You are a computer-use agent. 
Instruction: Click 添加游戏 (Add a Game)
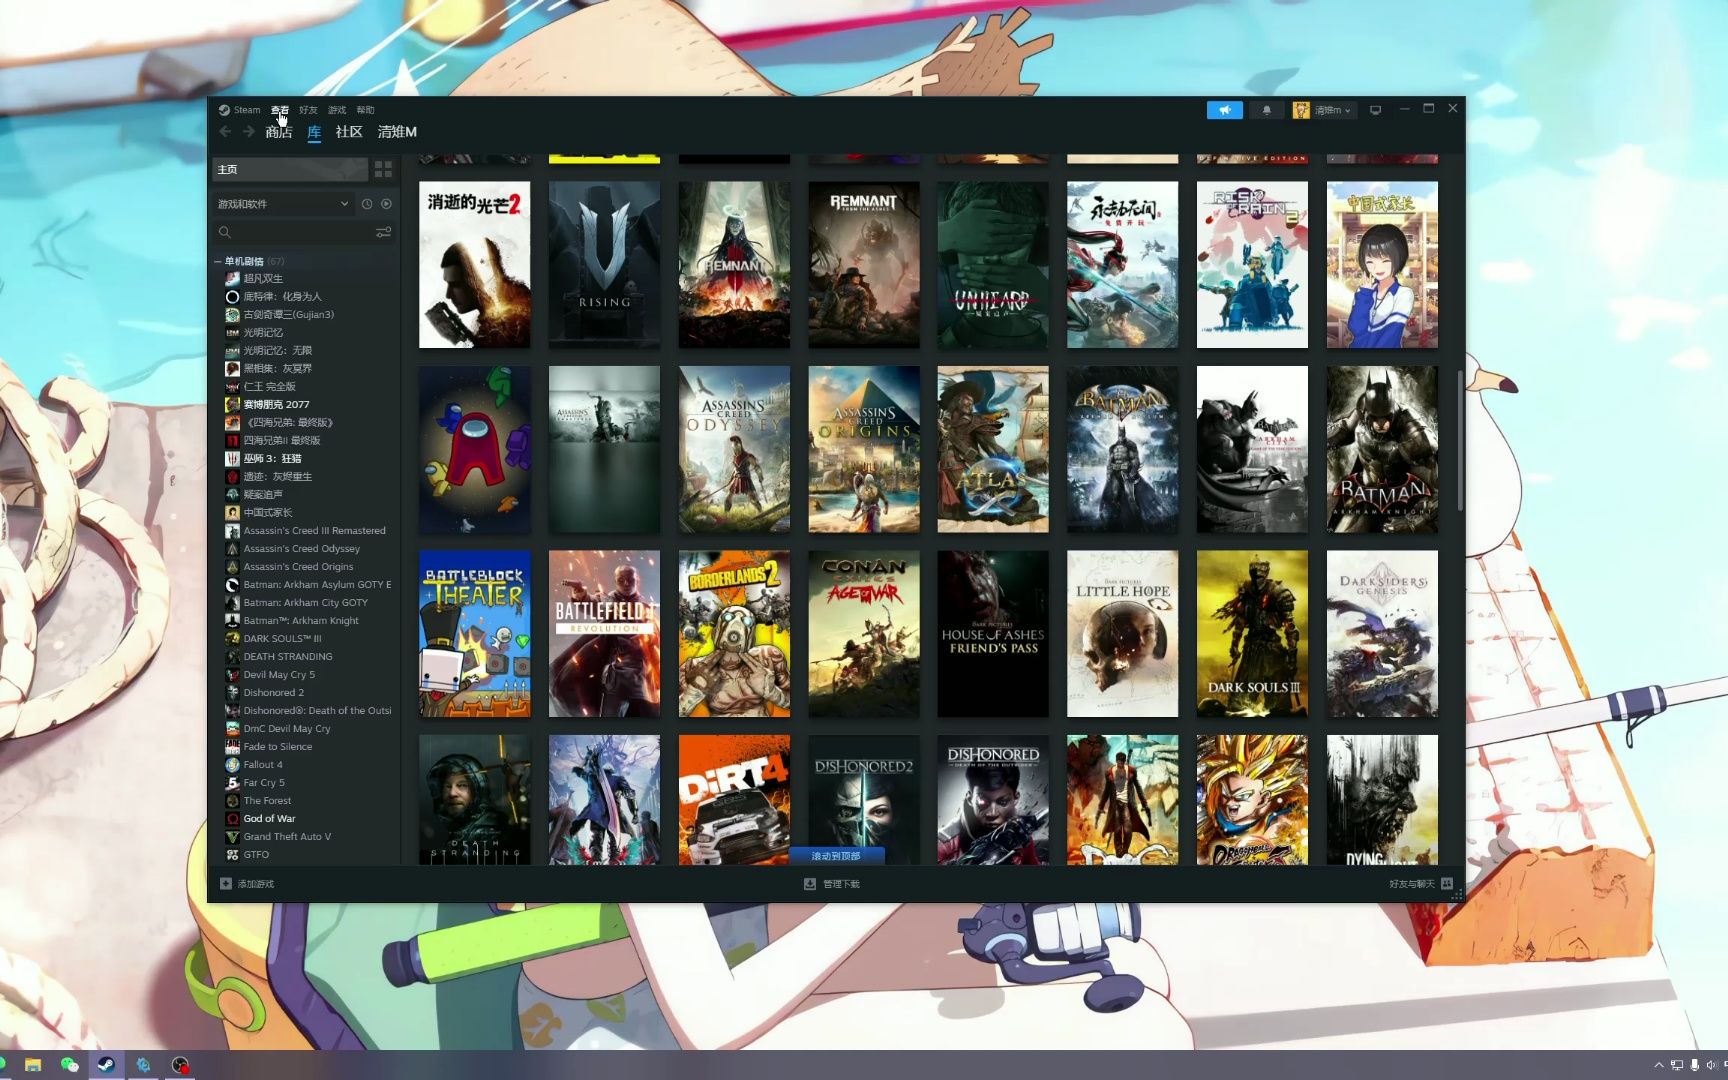point(247,884)
